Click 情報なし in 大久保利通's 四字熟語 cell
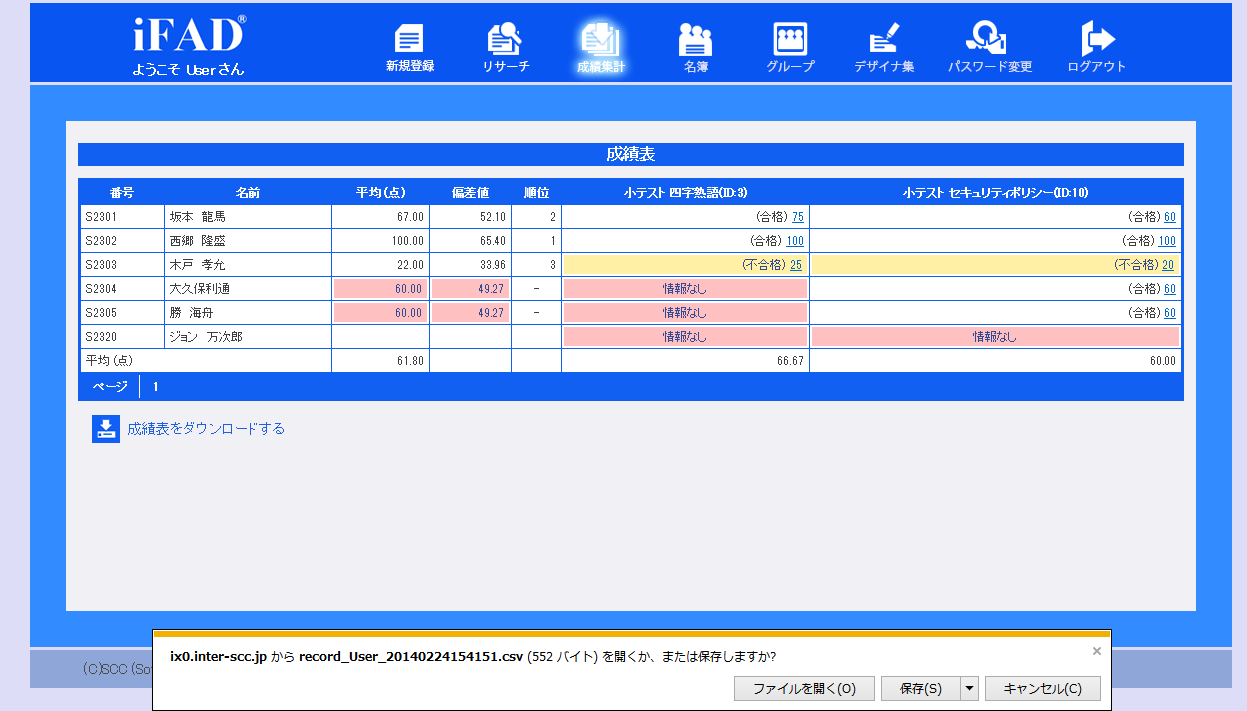Screen dimensions: 1247x711 tap(685, 289)
